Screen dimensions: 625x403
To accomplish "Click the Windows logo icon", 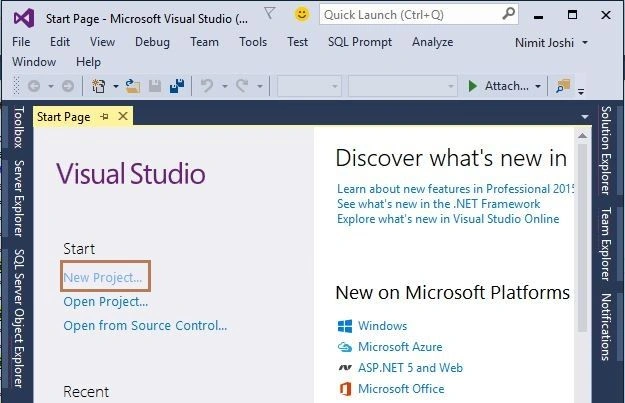I will tap(345, 326).
